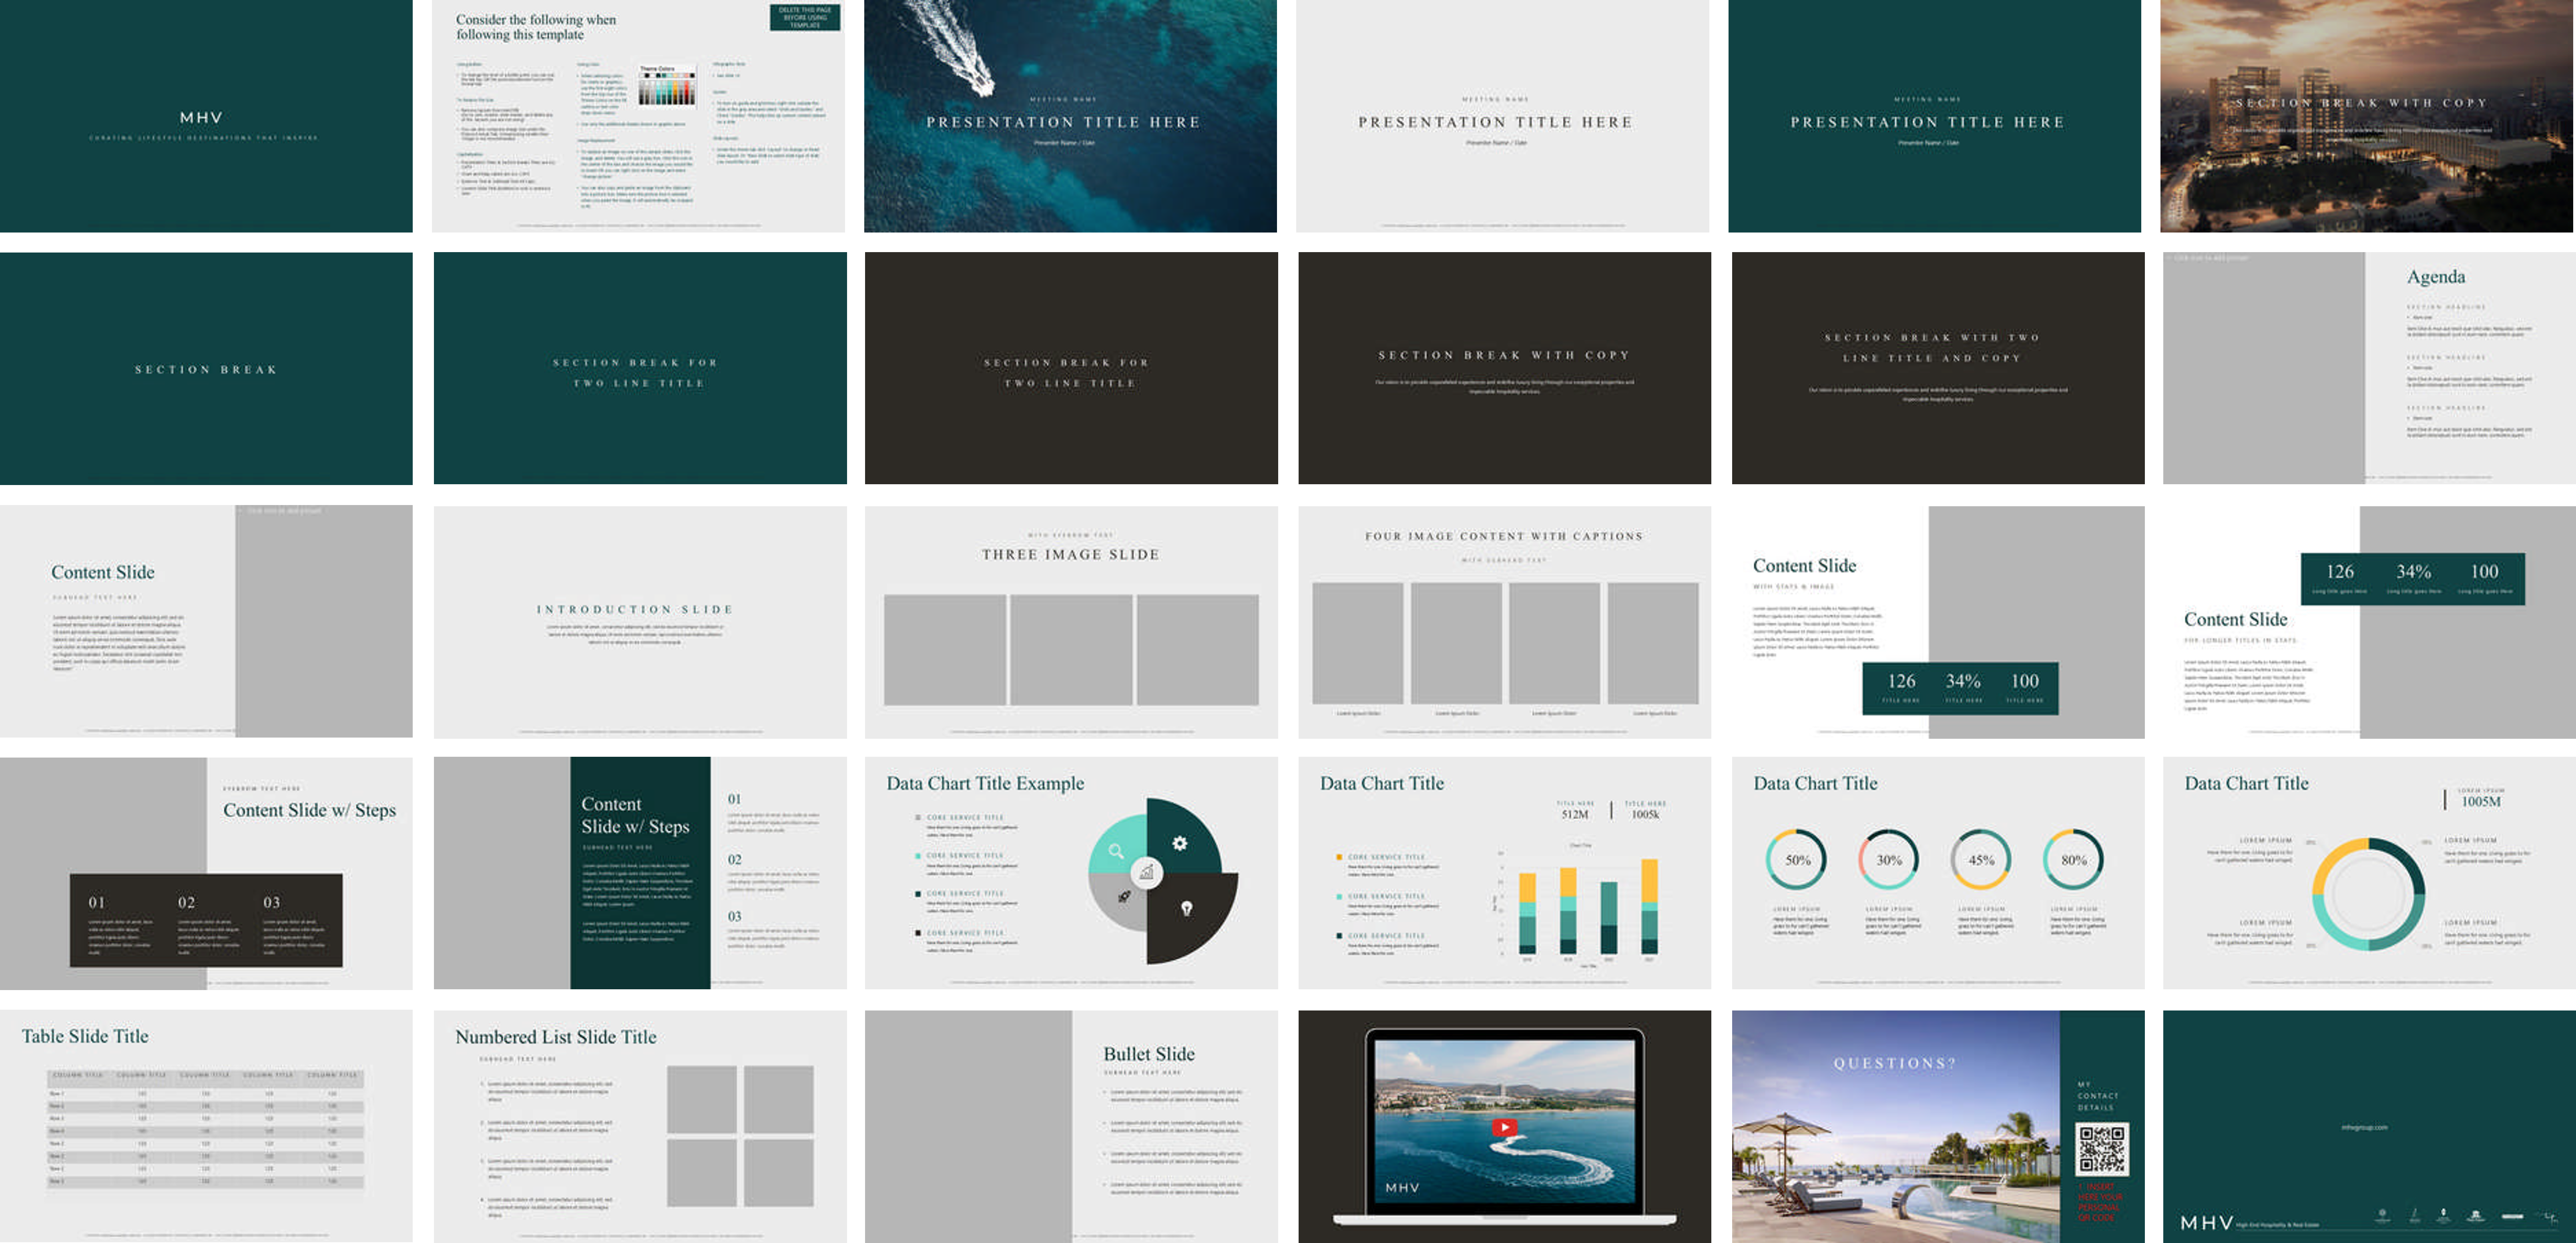Open the Introduction Slide thumbnail
2576x1243 pixels.
[x=640, y=622]
